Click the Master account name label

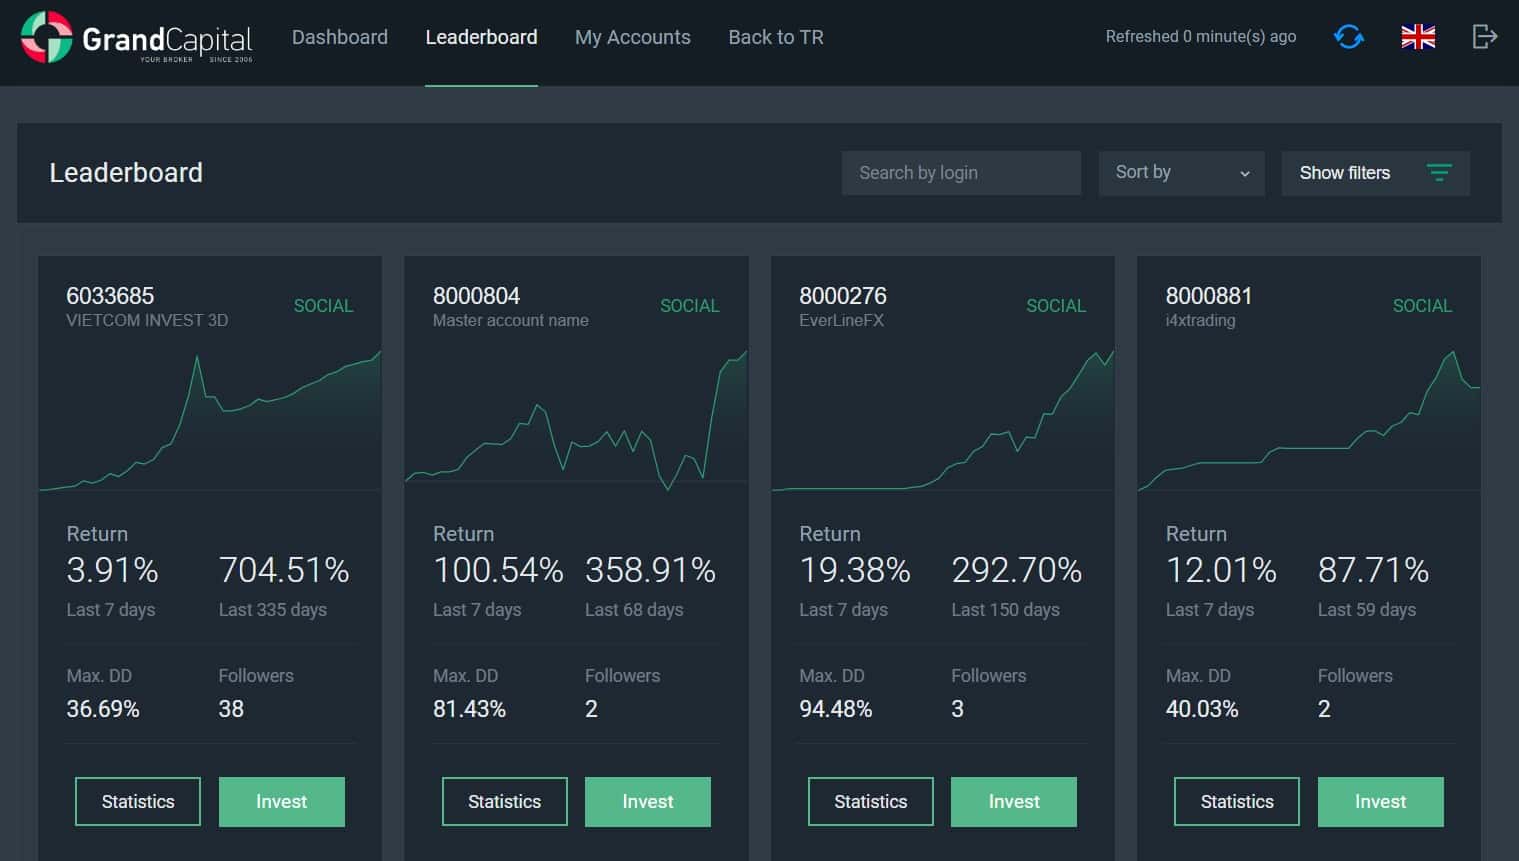[x=511, y=321]
